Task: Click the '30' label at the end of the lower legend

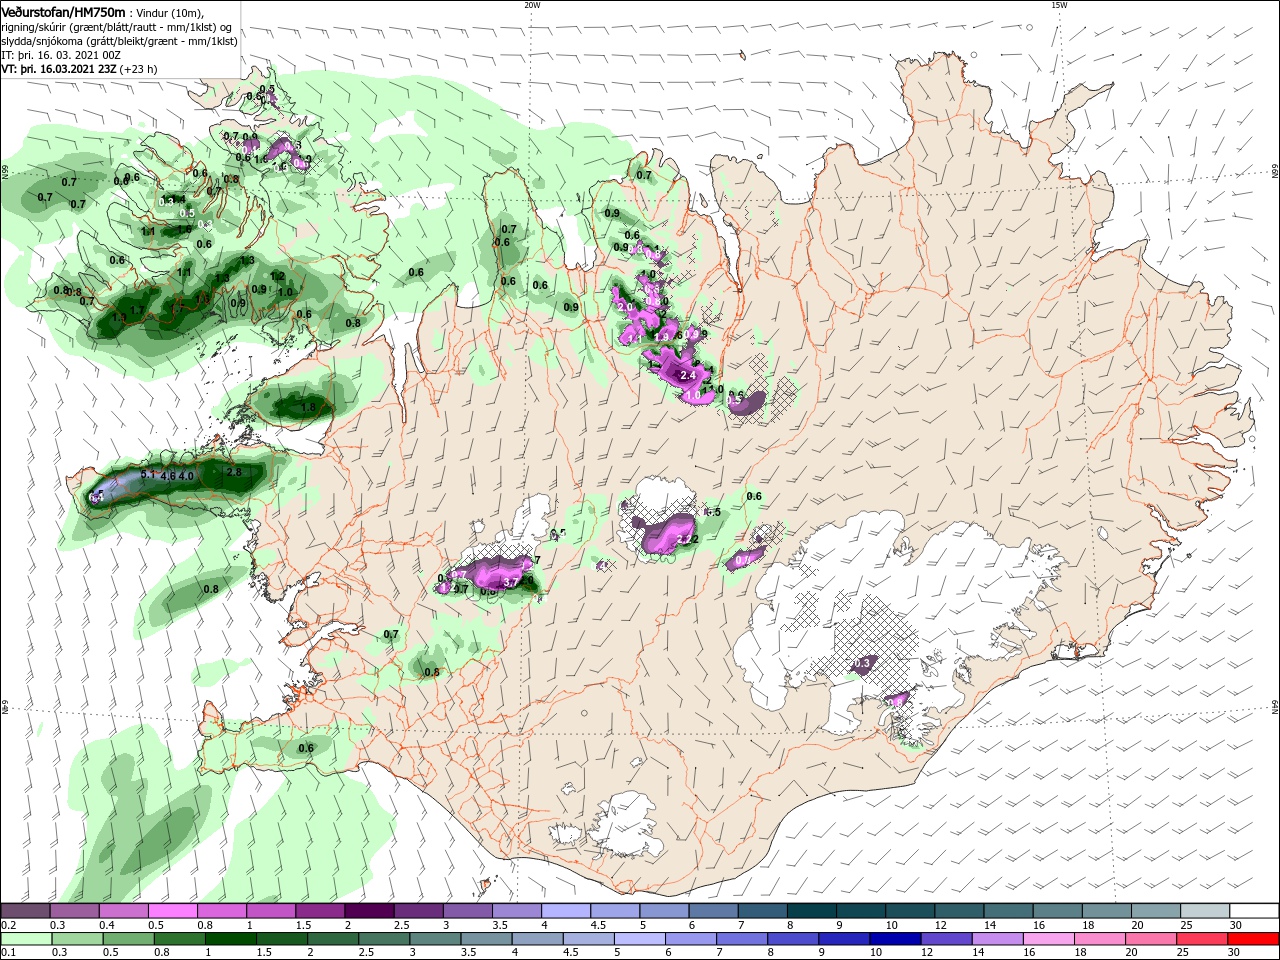Action: 1235,953
